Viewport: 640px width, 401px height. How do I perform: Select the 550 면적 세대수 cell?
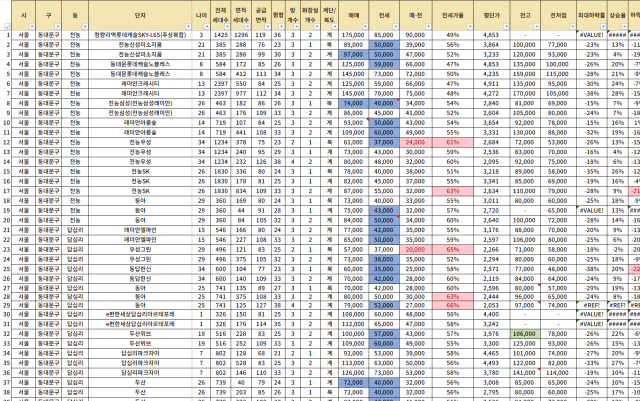241,84
